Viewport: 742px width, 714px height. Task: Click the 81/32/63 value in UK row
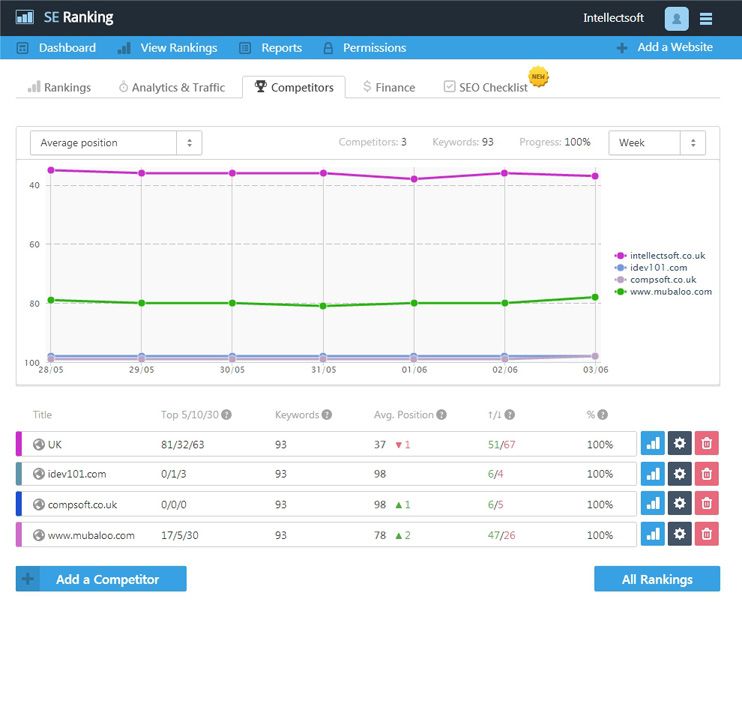tap(183, 445)
